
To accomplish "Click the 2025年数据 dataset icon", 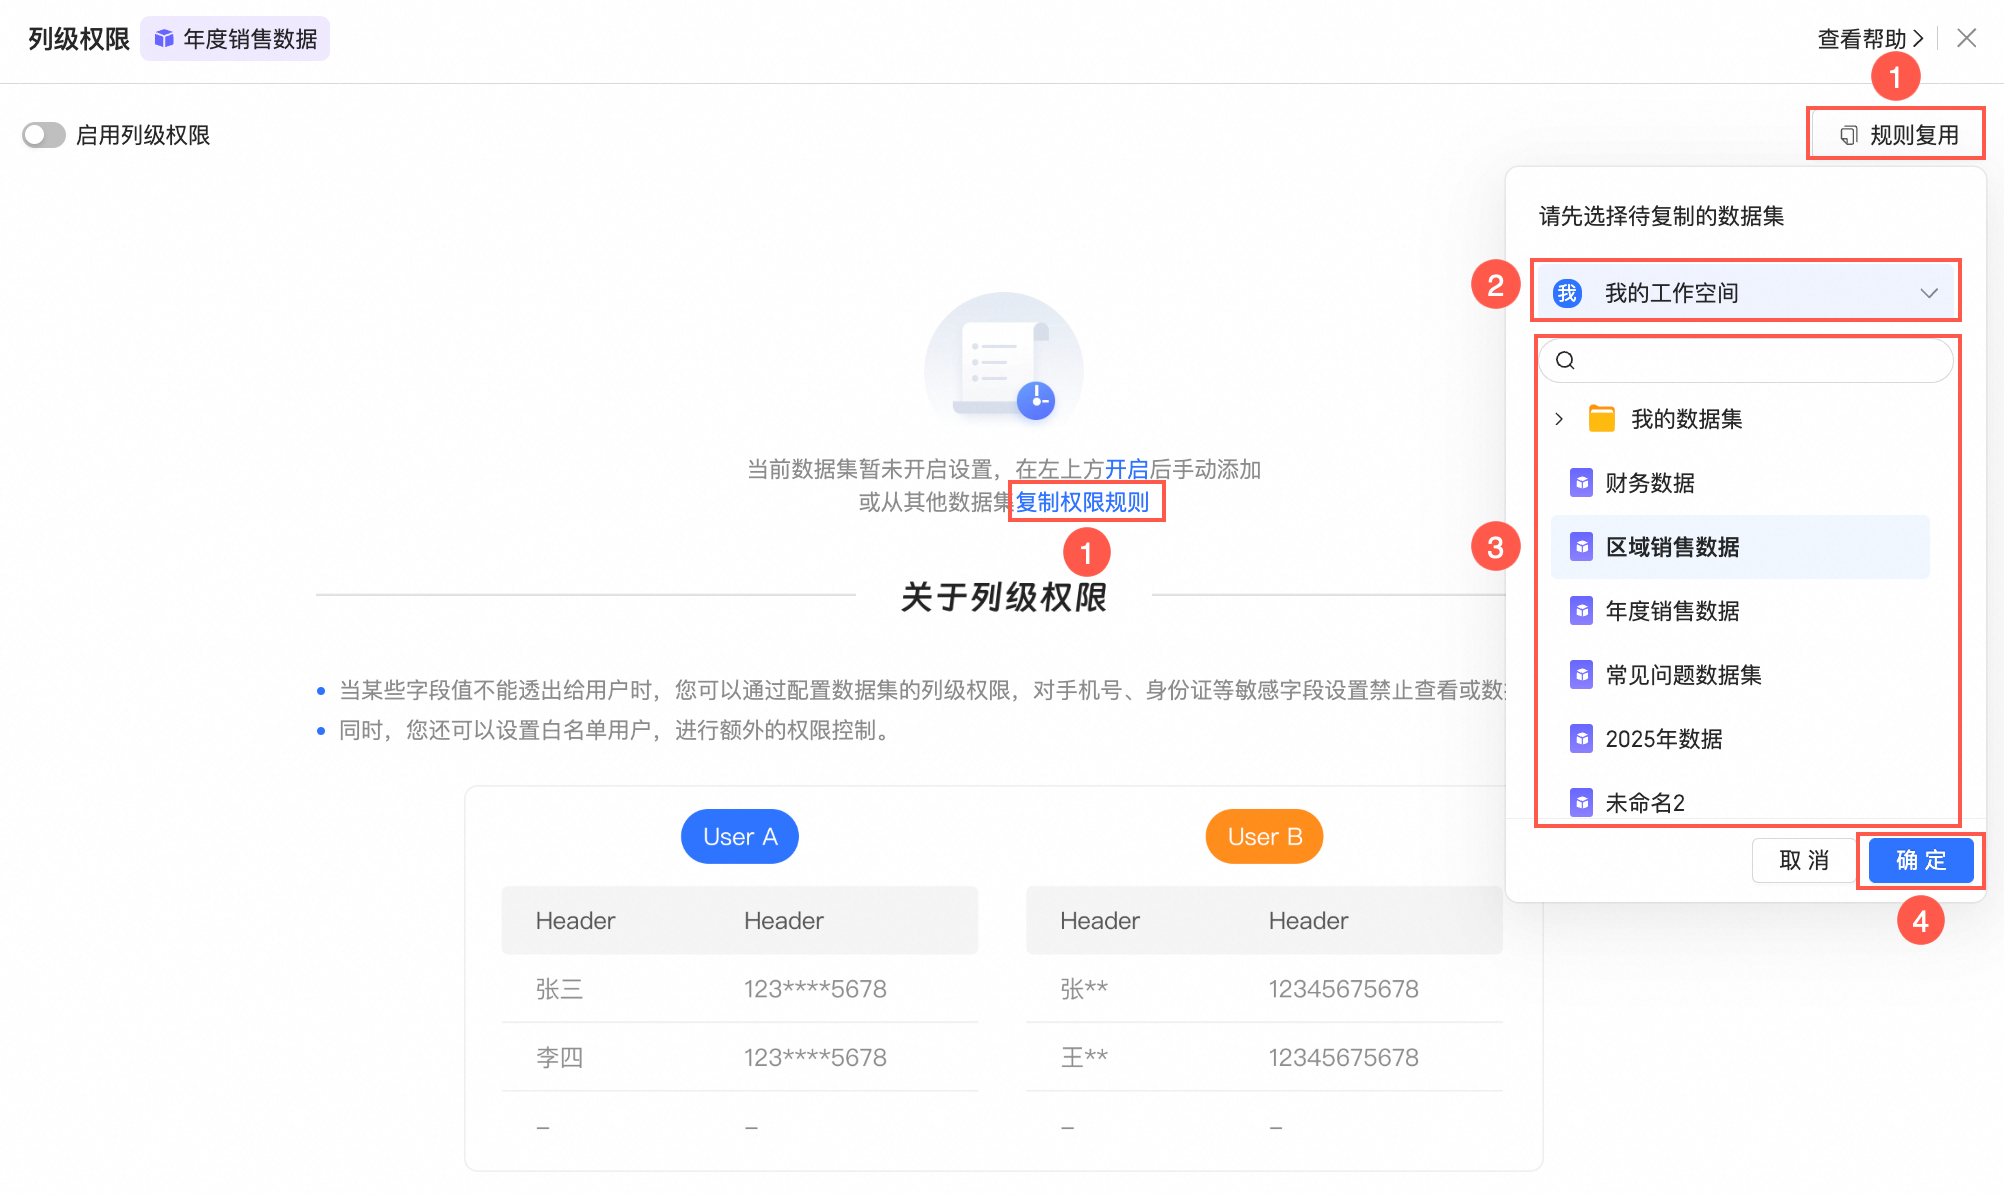I will click(x=1582, y=739).
